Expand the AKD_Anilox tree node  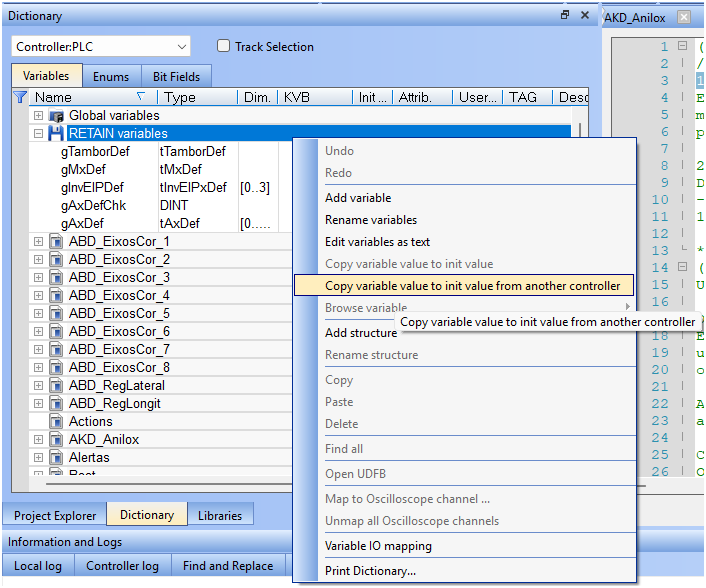[x=38, y=440]
